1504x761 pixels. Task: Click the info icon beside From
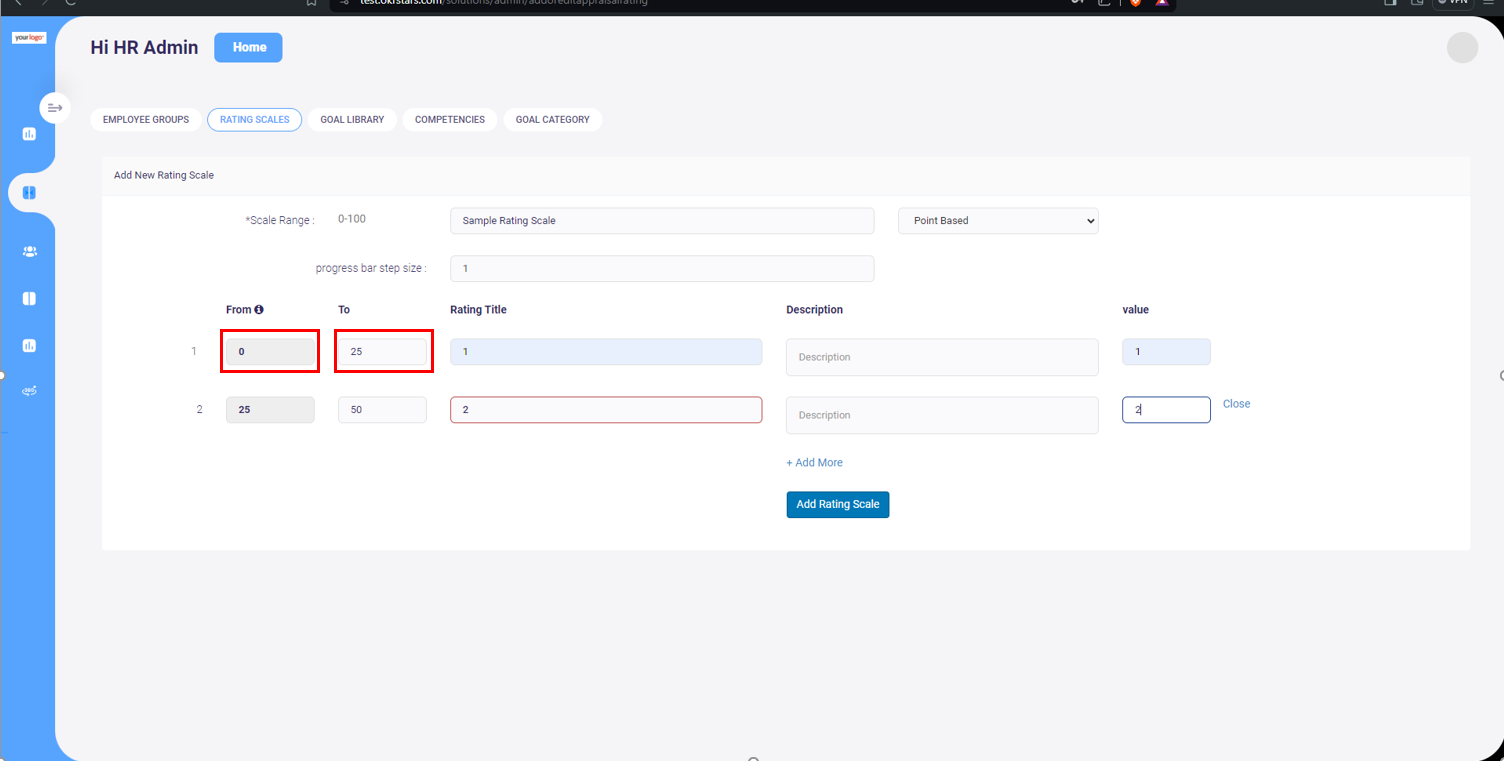pyautogui.click(x=259, y=310)
